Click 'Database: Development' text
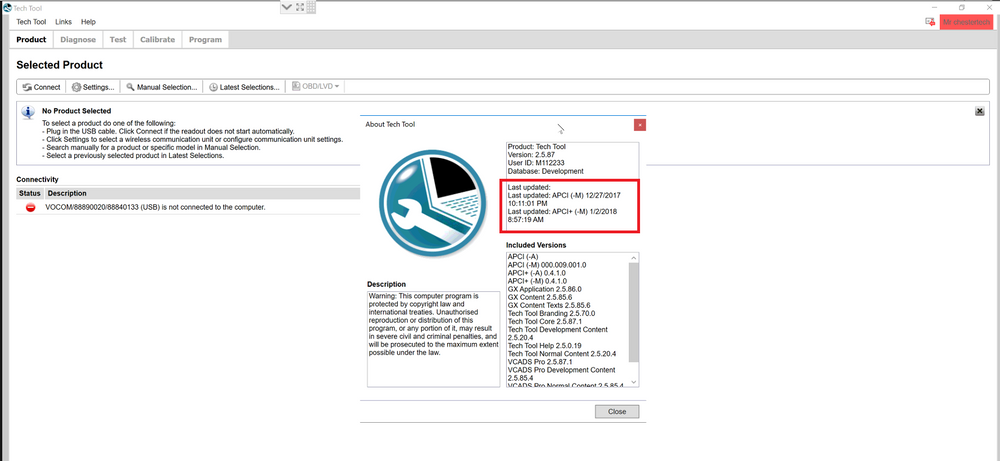Viewport: 1000px width, 461px height. click(545, 172)
